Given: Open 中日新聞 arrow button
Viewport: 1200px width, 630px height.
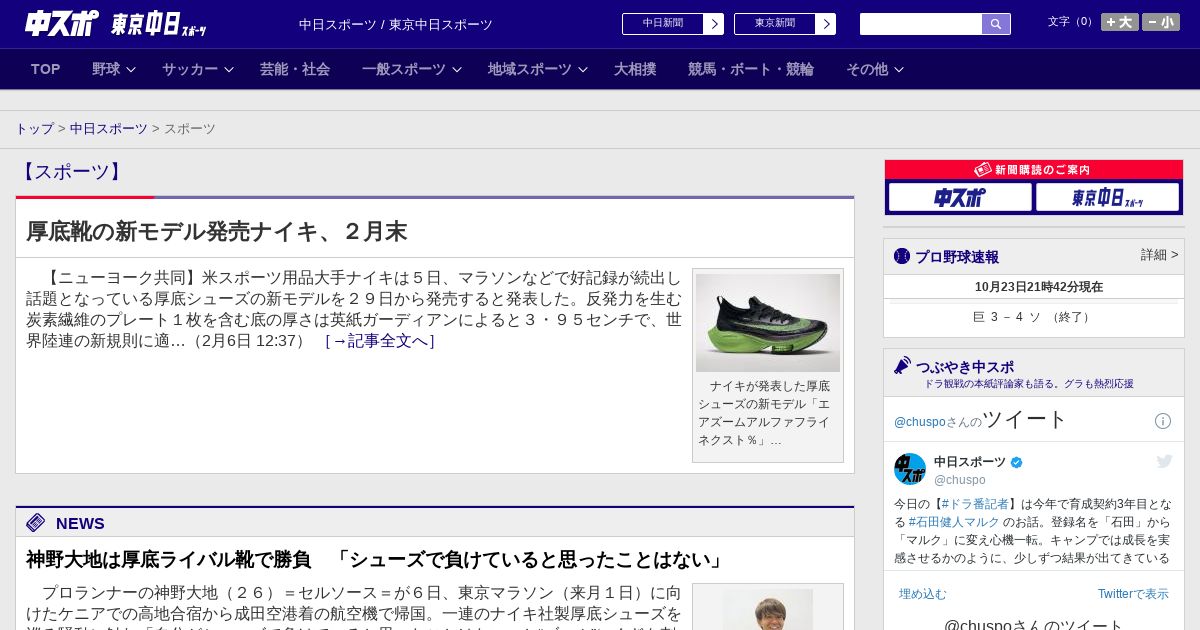Looking at the screenshot, I should [x=713, y=24].
